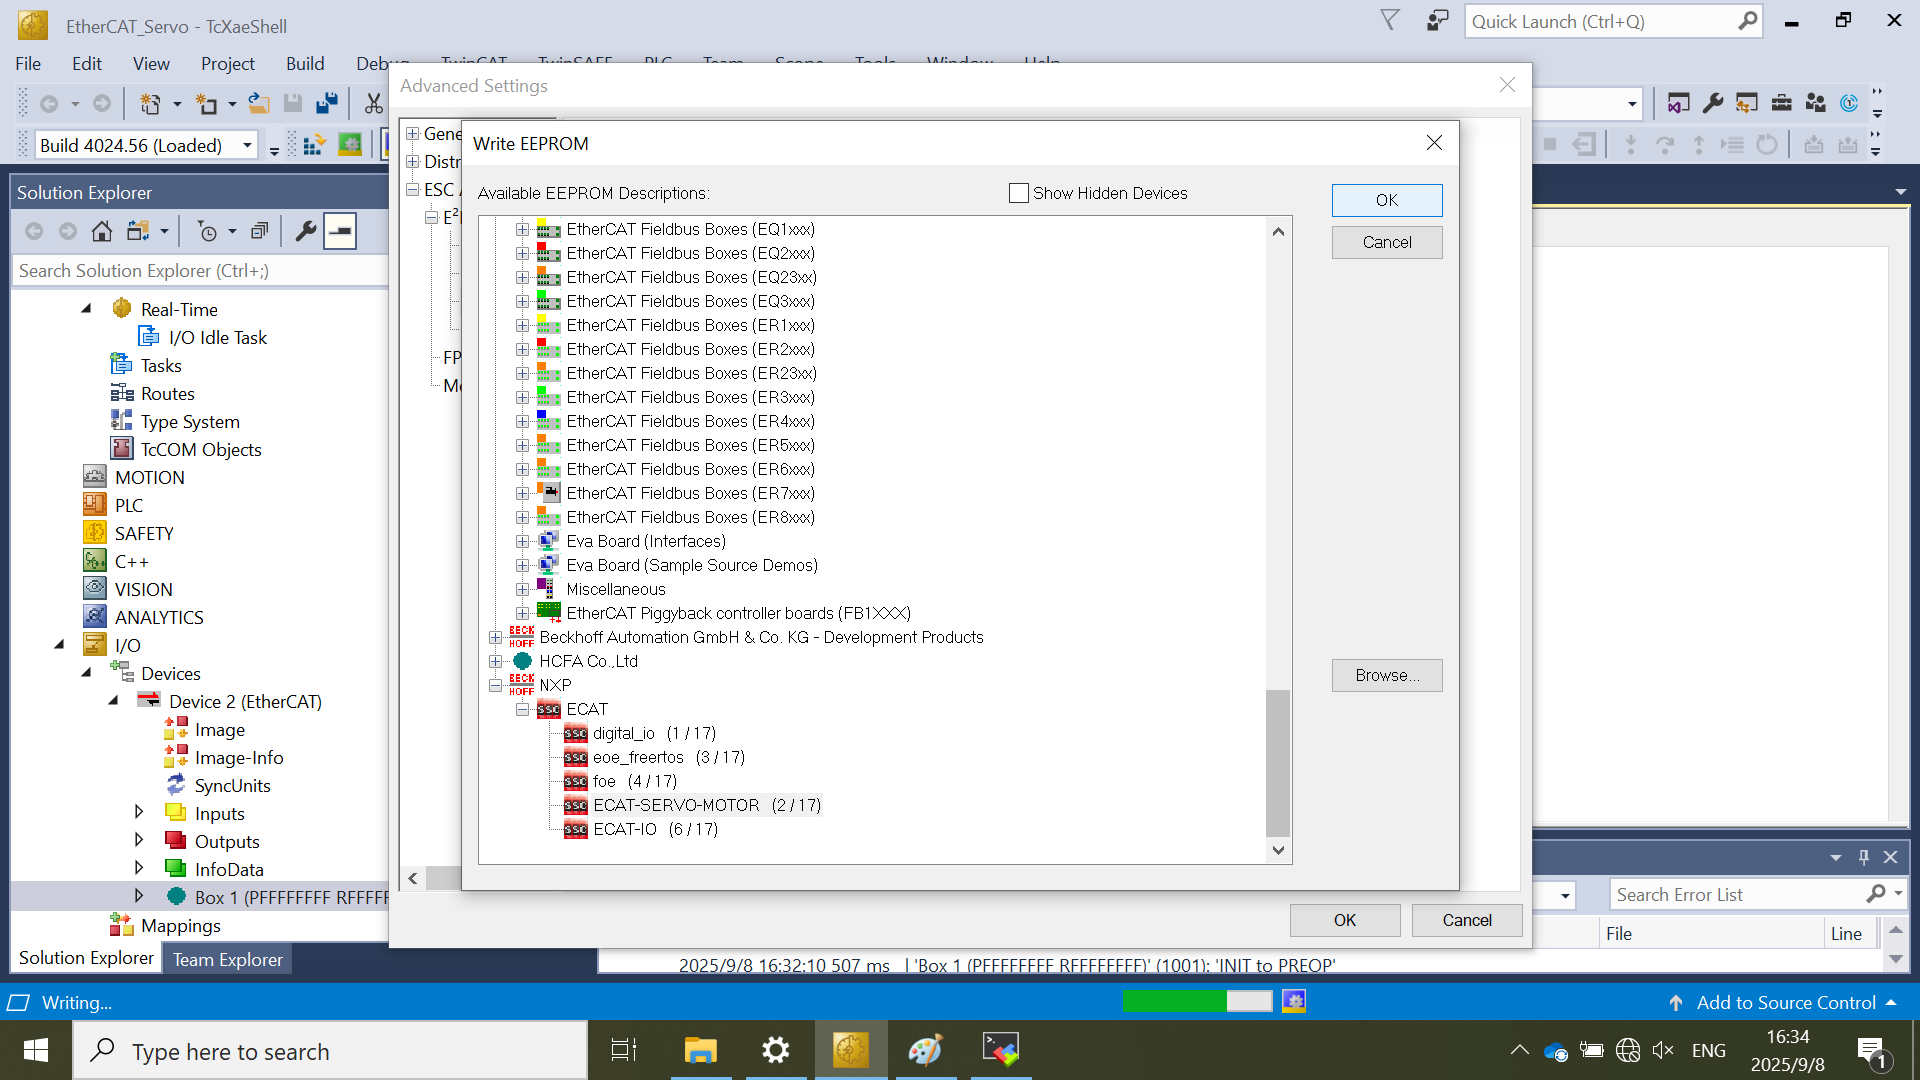The width and height of the screenshot is (1920, 1080).
Task: Open the File menu
Action: coord(28,63)
